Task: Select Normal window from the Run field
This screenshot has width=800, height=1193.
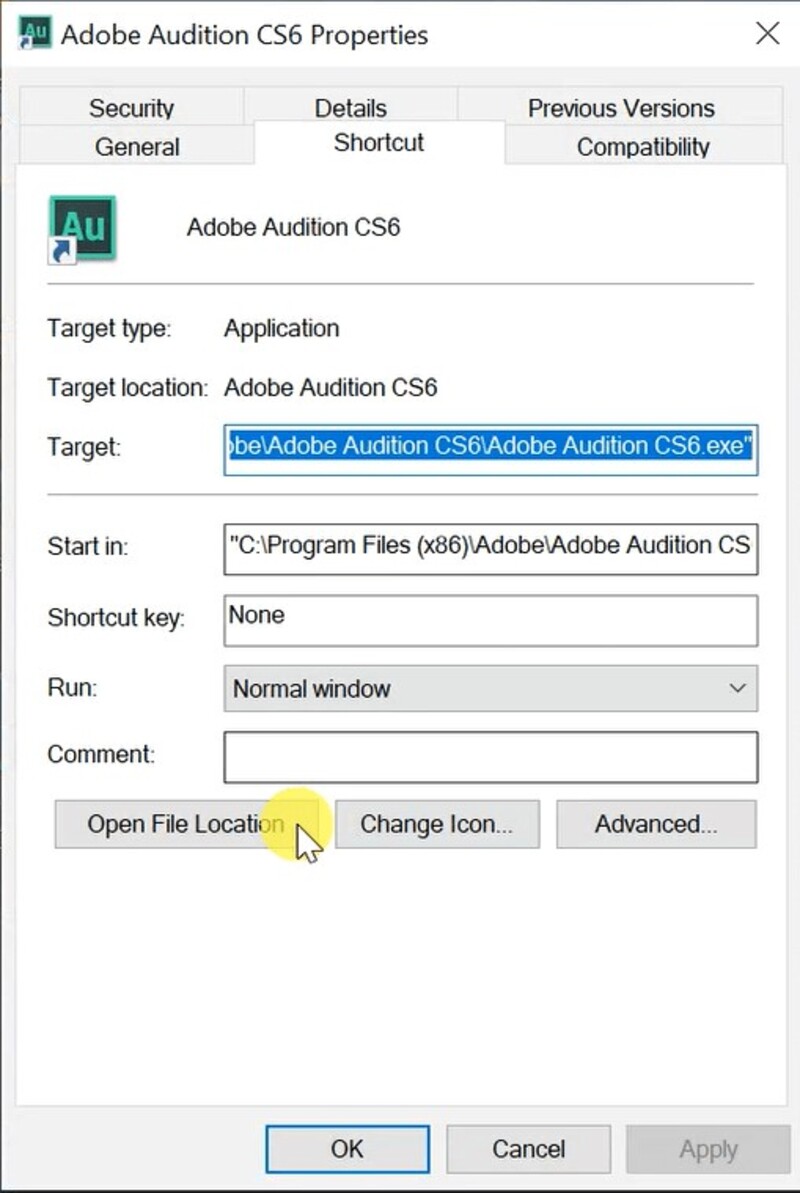Action: [x=490, y=688]
